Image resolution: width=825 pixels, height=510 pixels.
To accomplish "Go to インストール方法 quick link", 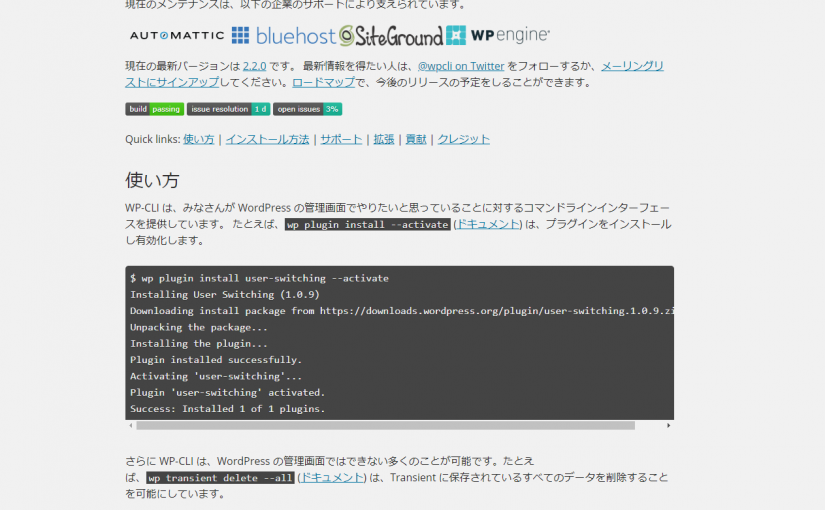I will pyautogui.click(x=267, y=139).
